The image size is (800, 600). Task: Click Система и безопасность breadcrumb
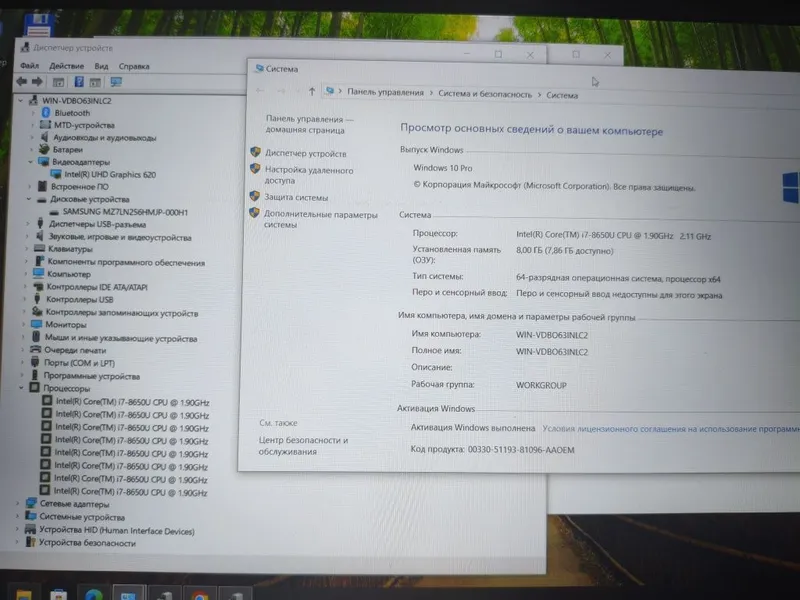[485, 94]
